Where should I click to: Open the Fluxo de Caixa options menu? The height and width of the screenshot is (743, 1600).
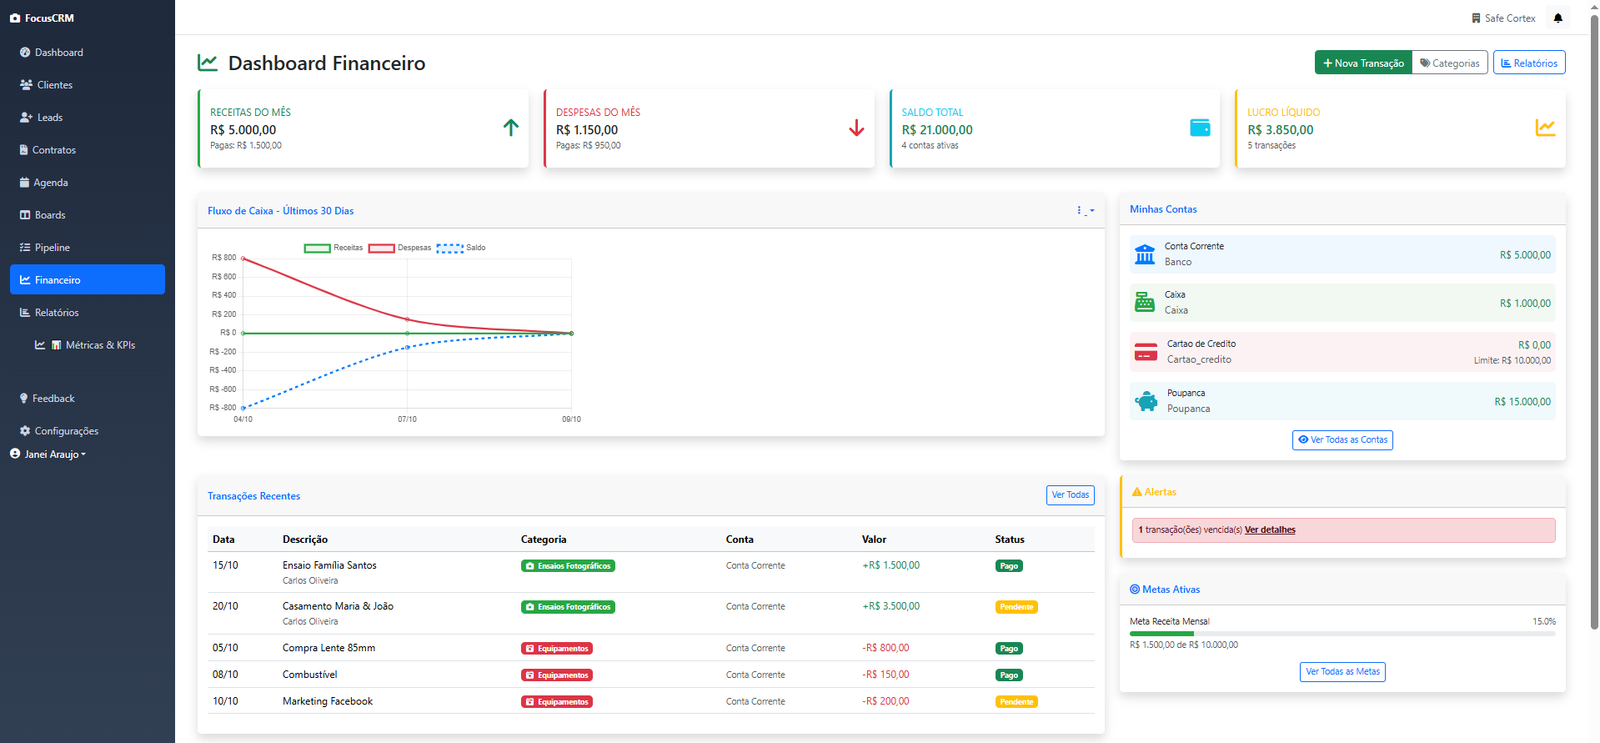coord(1084,211)
